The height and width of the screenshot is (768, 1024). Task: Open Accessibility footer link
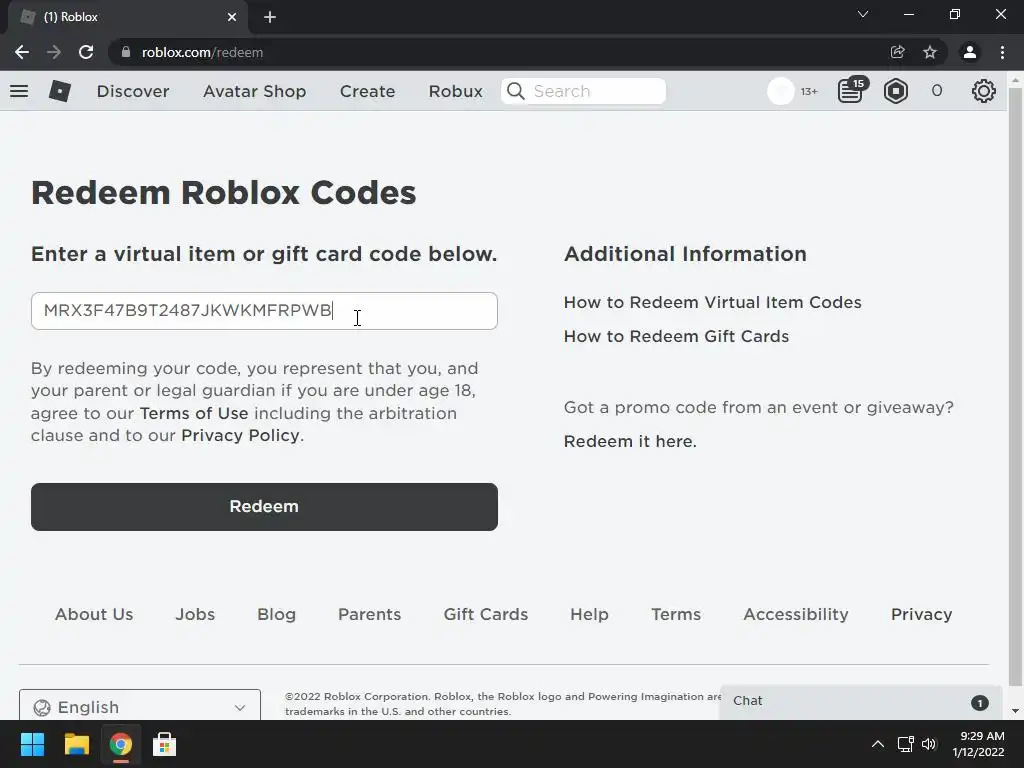click(x=796, y=615)
